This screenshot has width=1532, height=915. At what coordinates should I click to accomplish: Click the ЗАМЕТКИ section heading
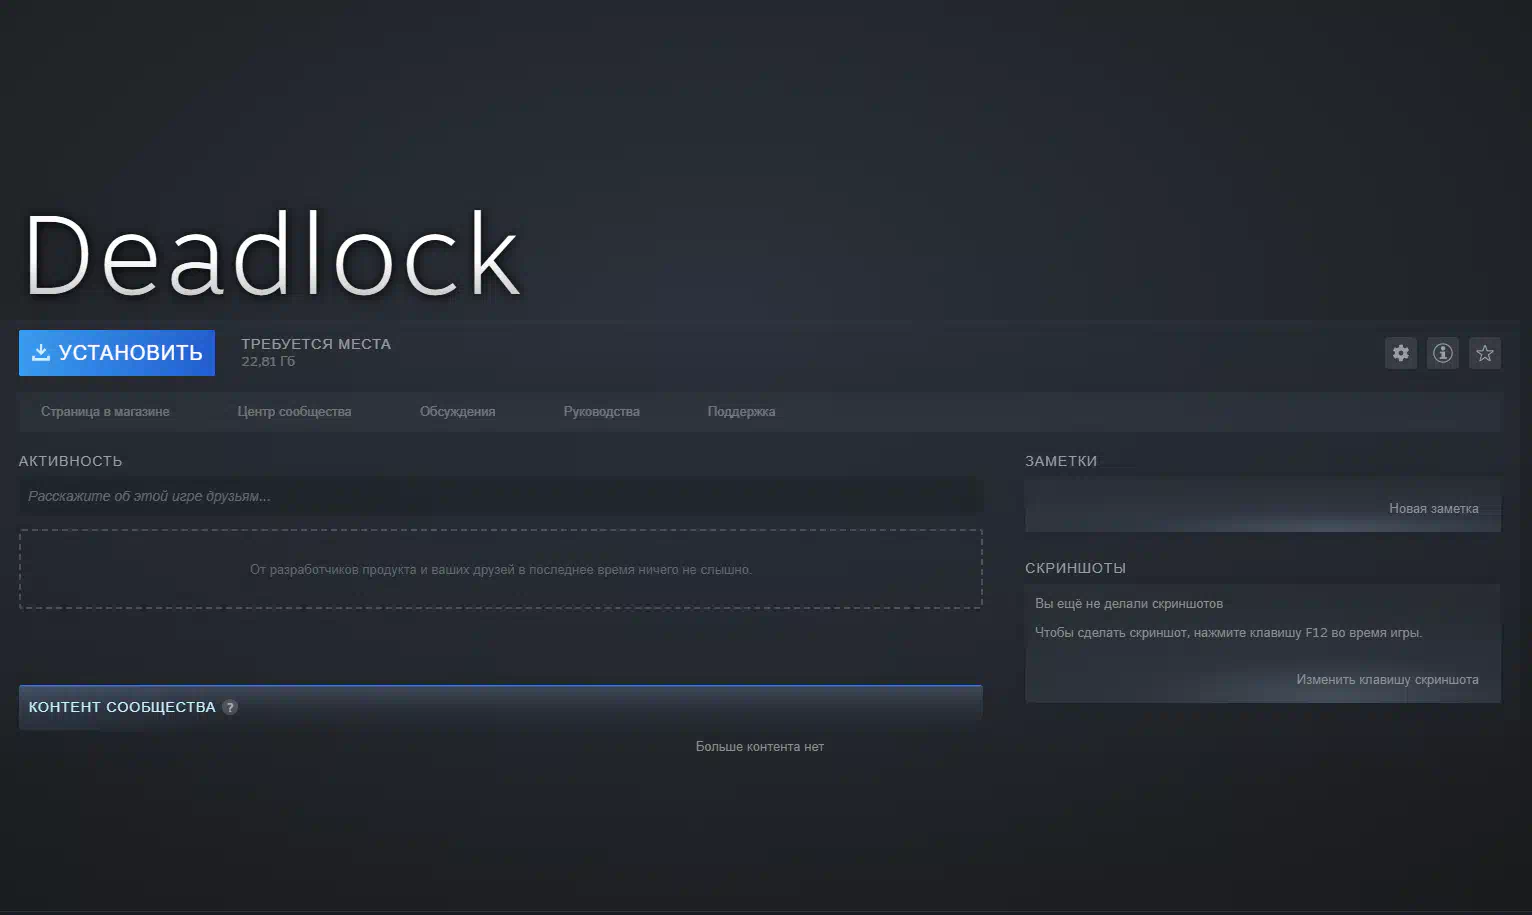pyautogui.click(x=1061, y=461)
